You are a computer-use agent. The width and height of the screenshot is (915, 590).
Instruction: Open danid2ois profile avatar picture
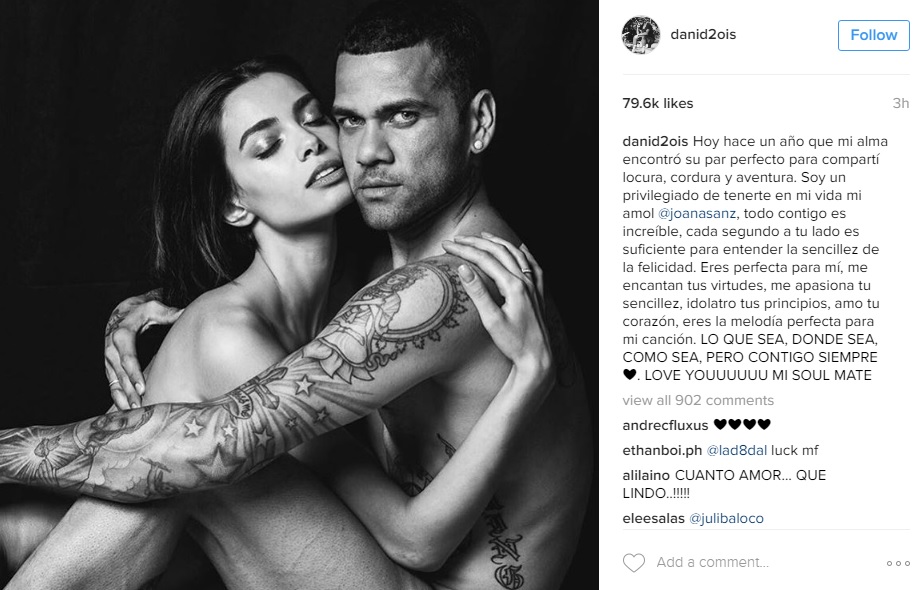click(641, 35)
